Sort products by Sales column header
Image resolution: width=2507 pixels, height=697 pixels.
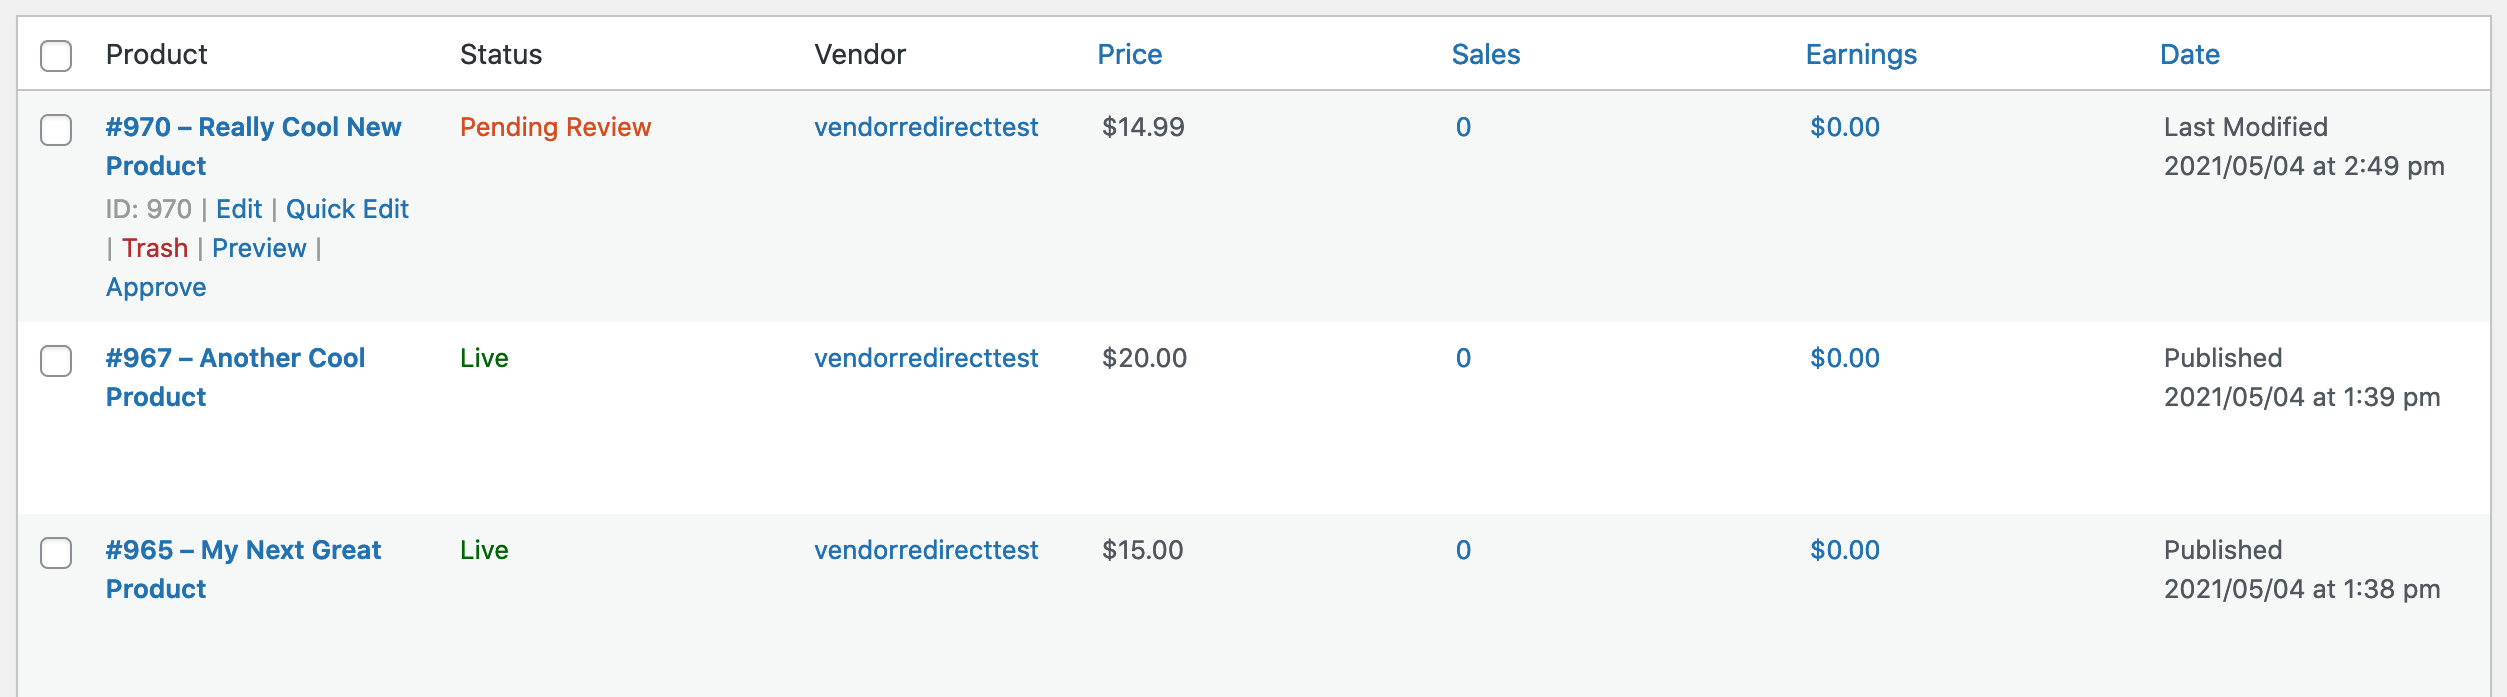pos(1485,55)
